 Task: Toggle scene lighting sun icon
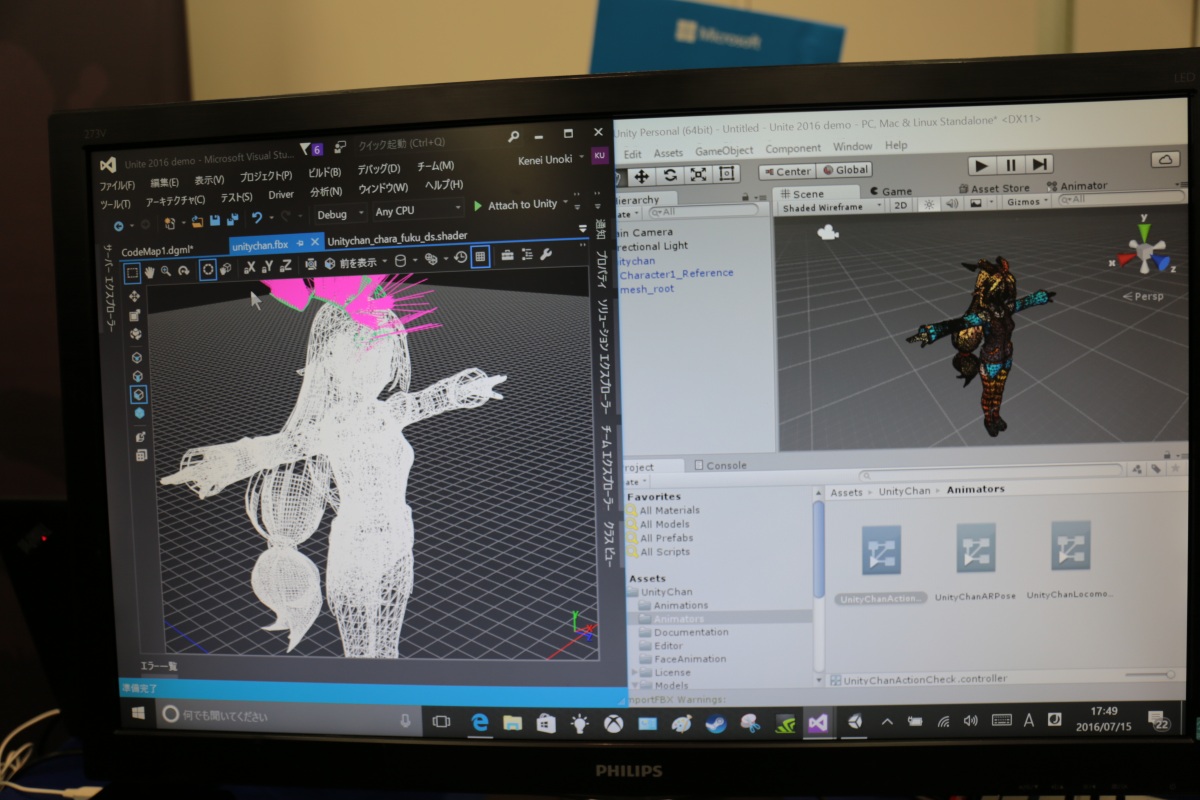point(928,204)
